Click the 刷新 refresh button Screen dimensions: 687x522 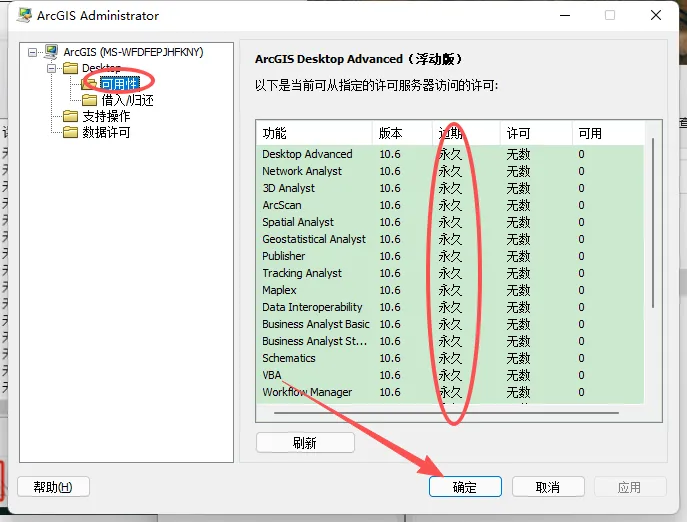(x=305, y=443)
